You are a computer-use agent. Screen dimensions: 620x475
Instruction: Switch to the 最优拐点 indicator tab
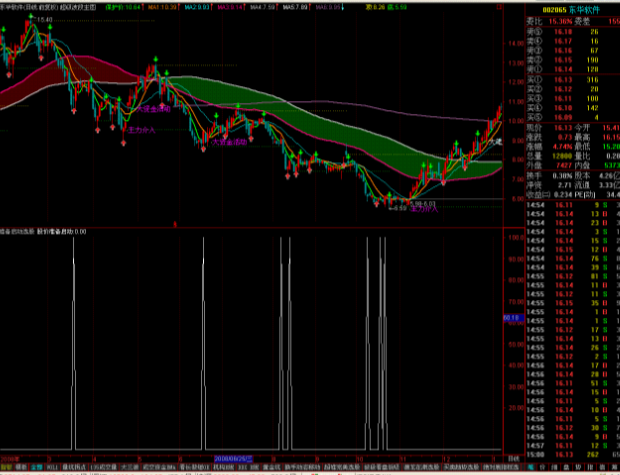(75, 467)
